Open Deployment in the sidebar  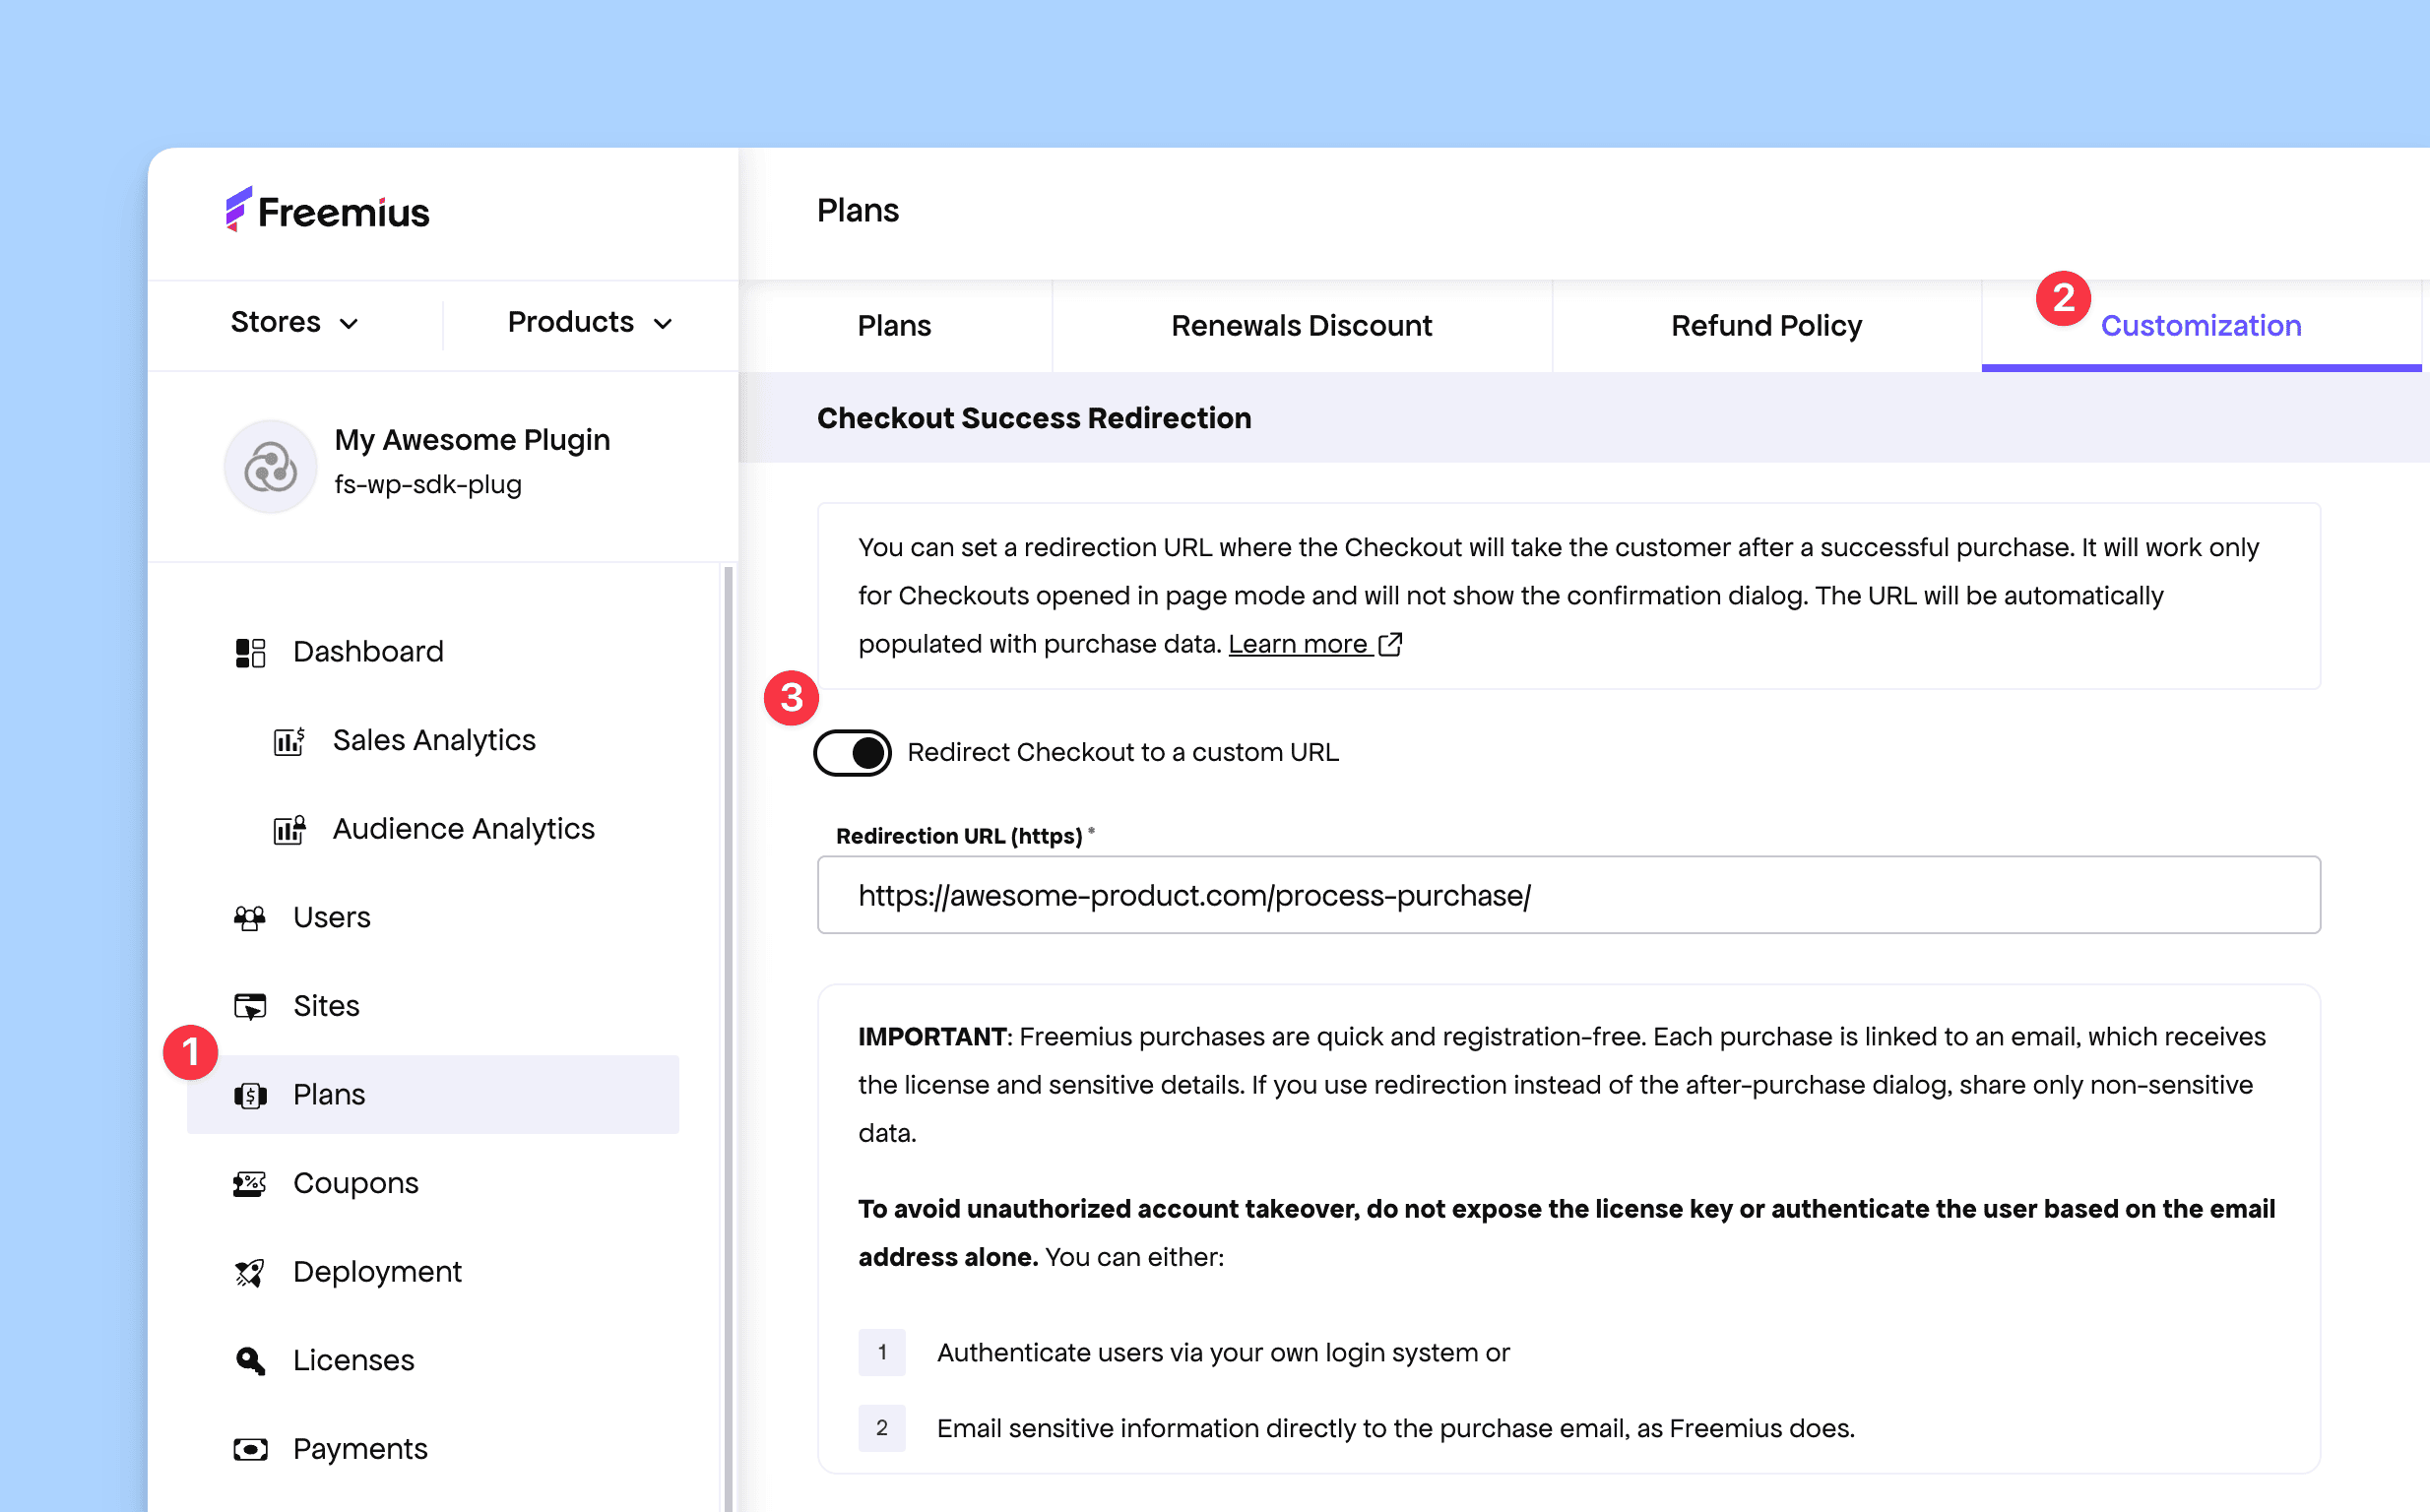click(x=433, y=1272)
